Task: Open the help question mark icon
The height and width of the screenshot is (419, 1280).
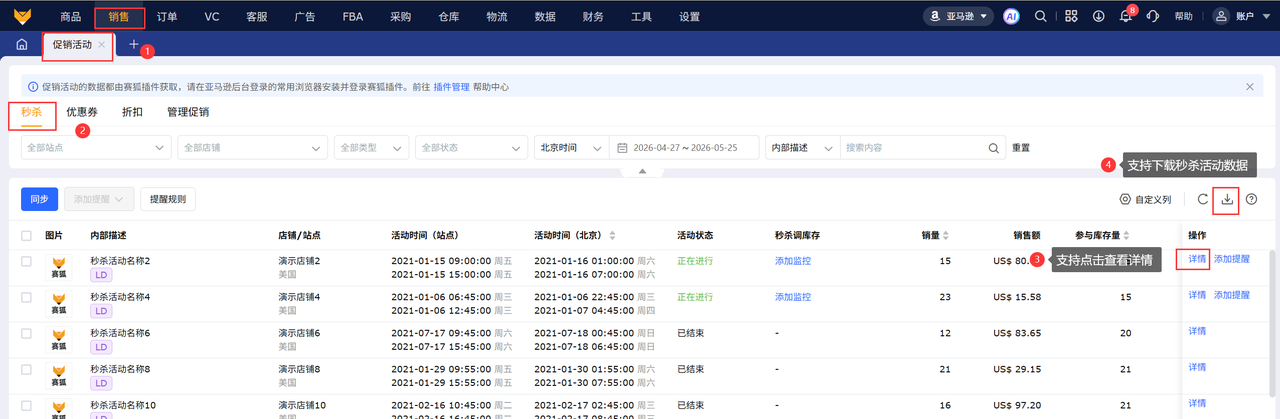Action: [x=1251, y=200]
